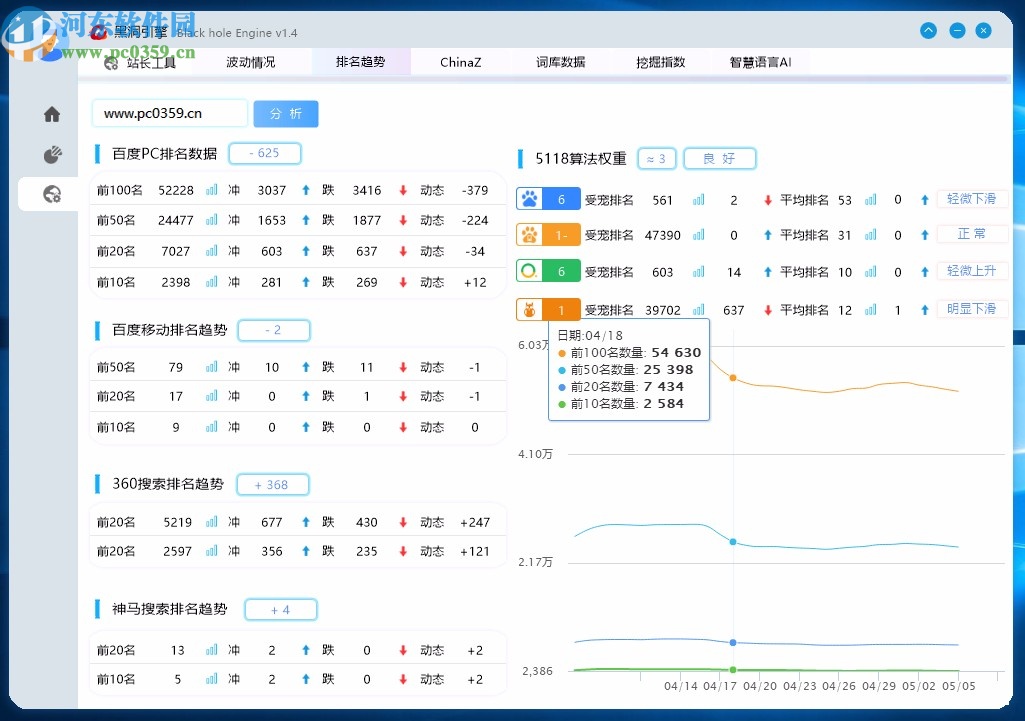
Task: Click the orange paw weight badge
Action: point(548,235)
